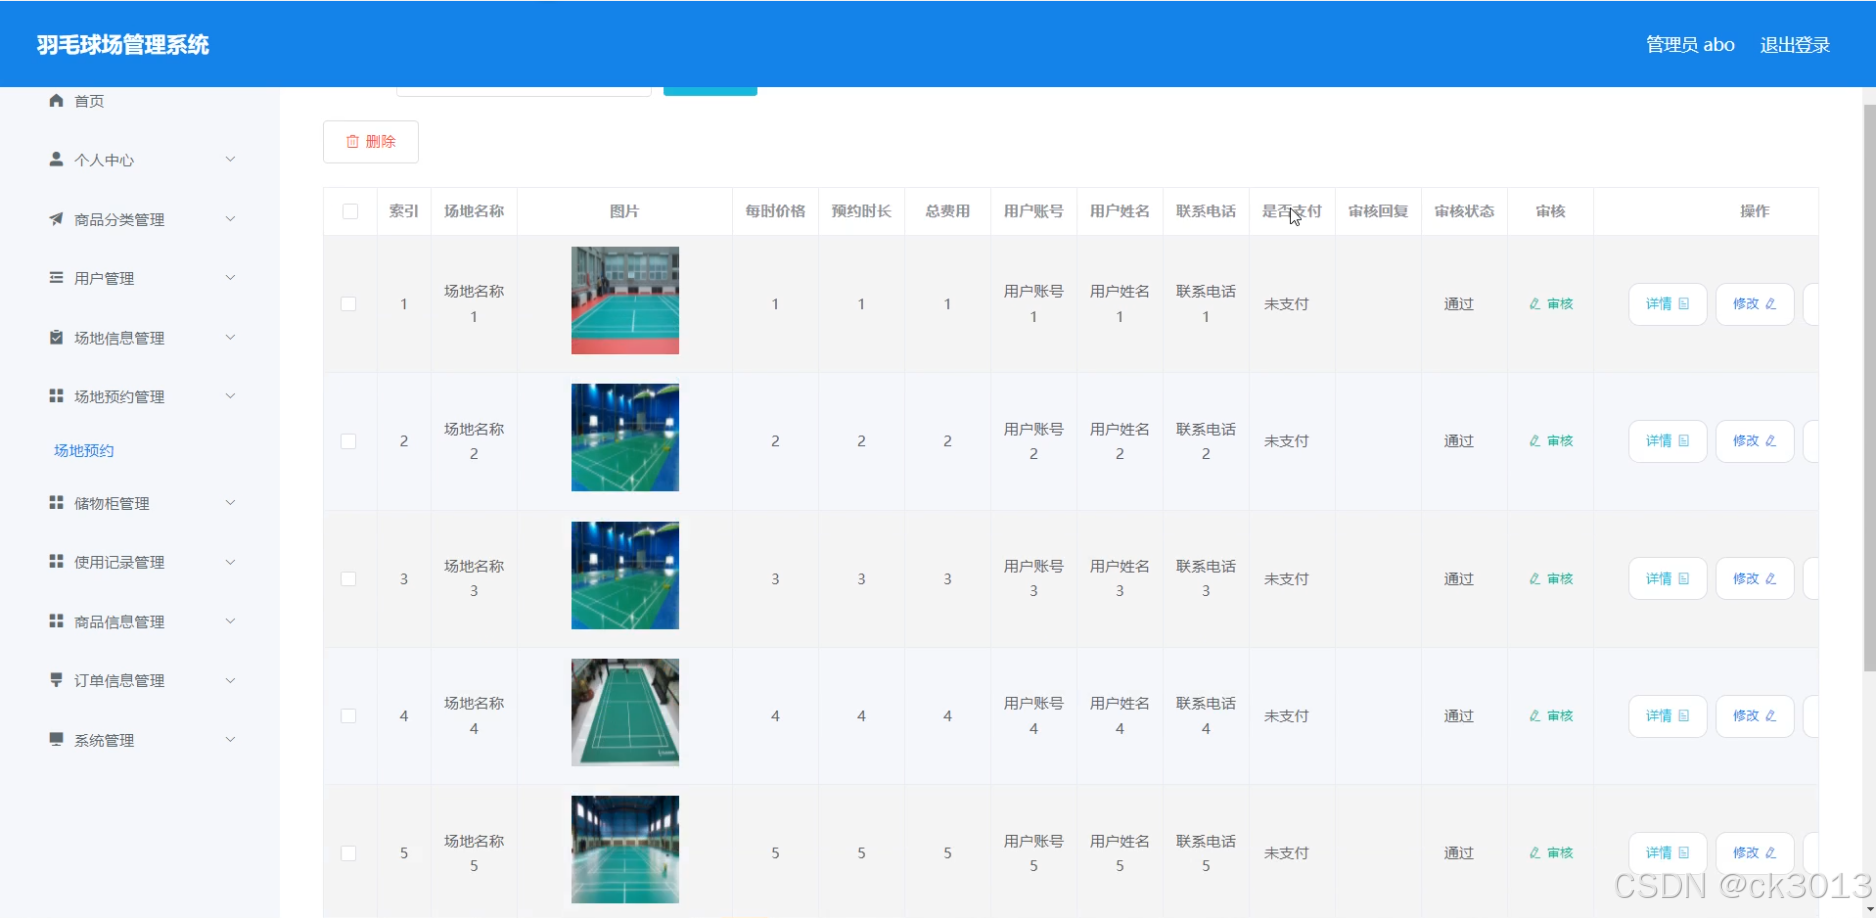Expand the 用户管理 chevron
This screenshot has height=918, width=1876.
230,277
